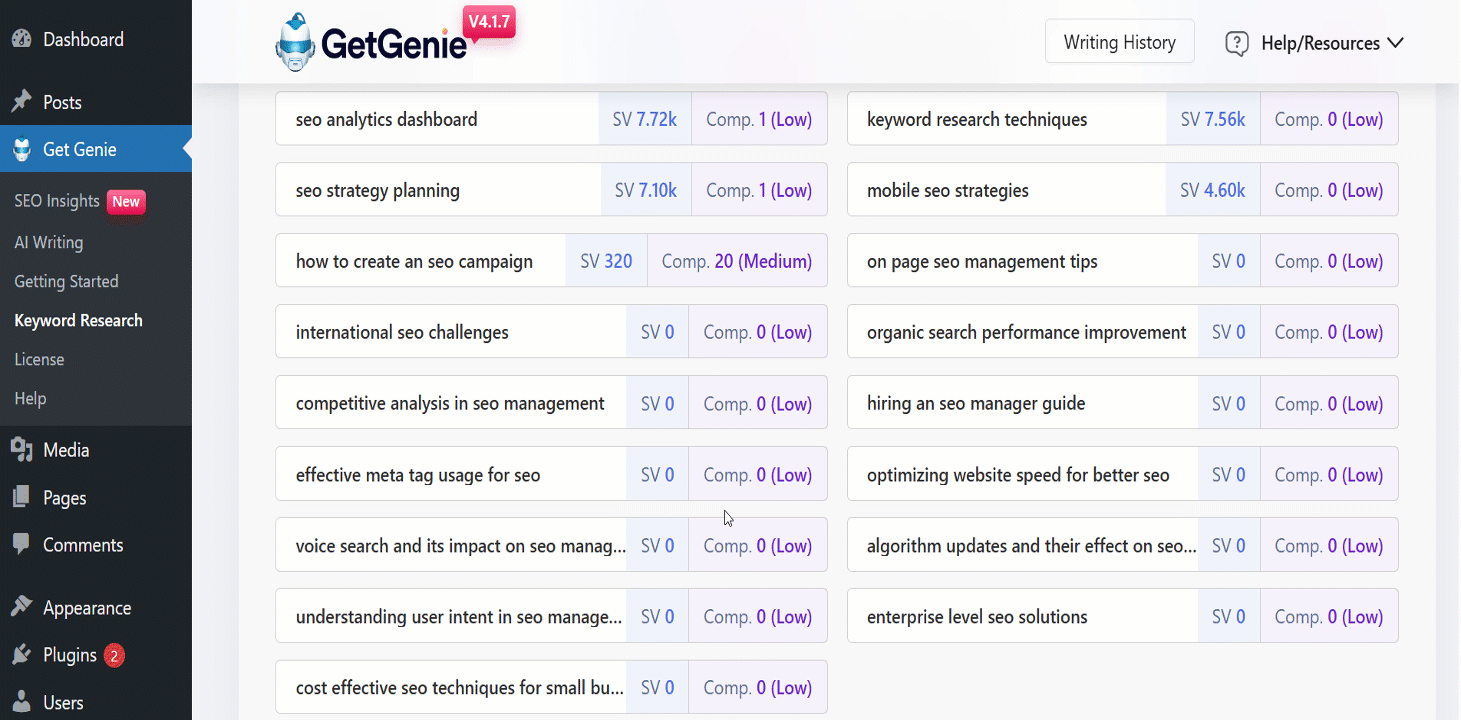Open the Users menu label

63,703
